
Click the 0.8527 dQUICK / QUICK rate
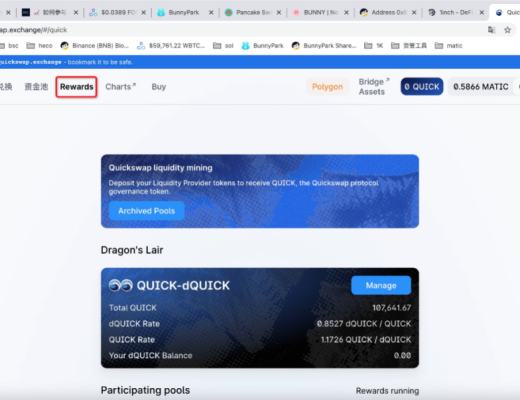[364, 324]
